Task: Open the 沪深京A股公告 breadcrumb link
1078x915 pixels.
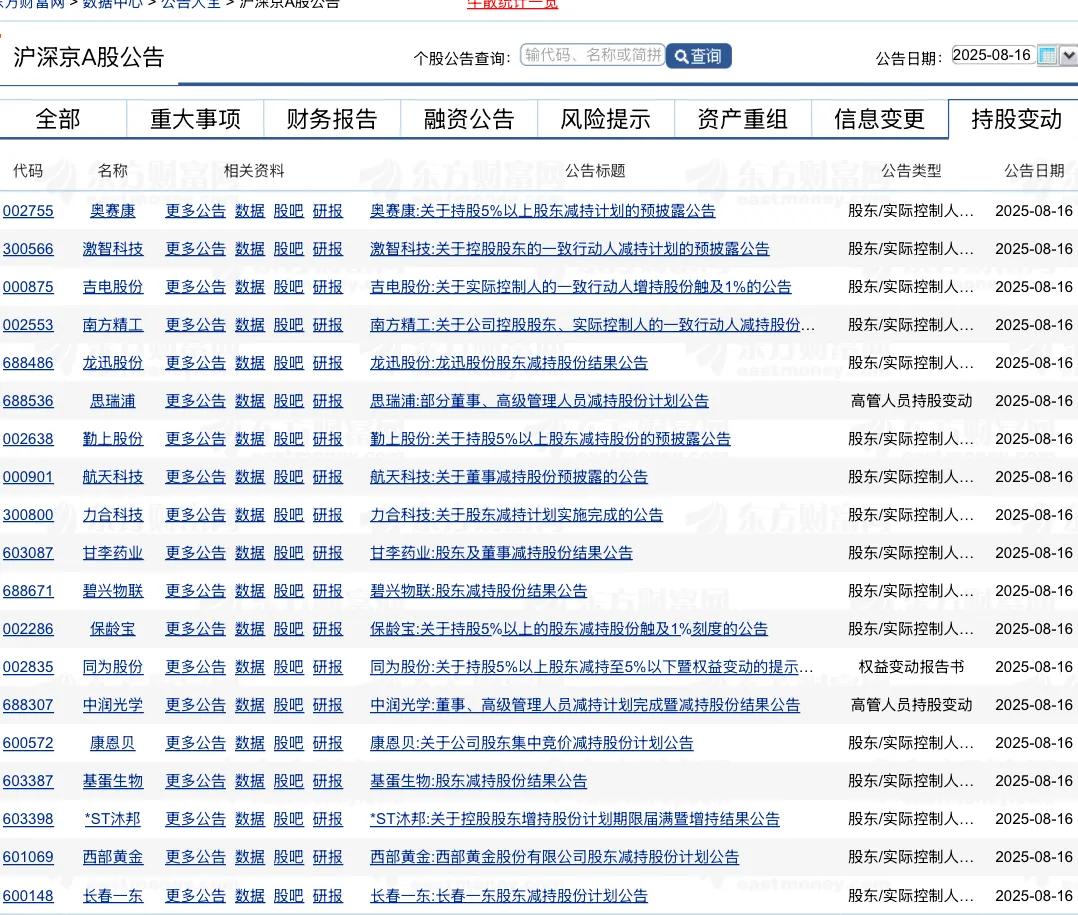Action: click(289, 3)
